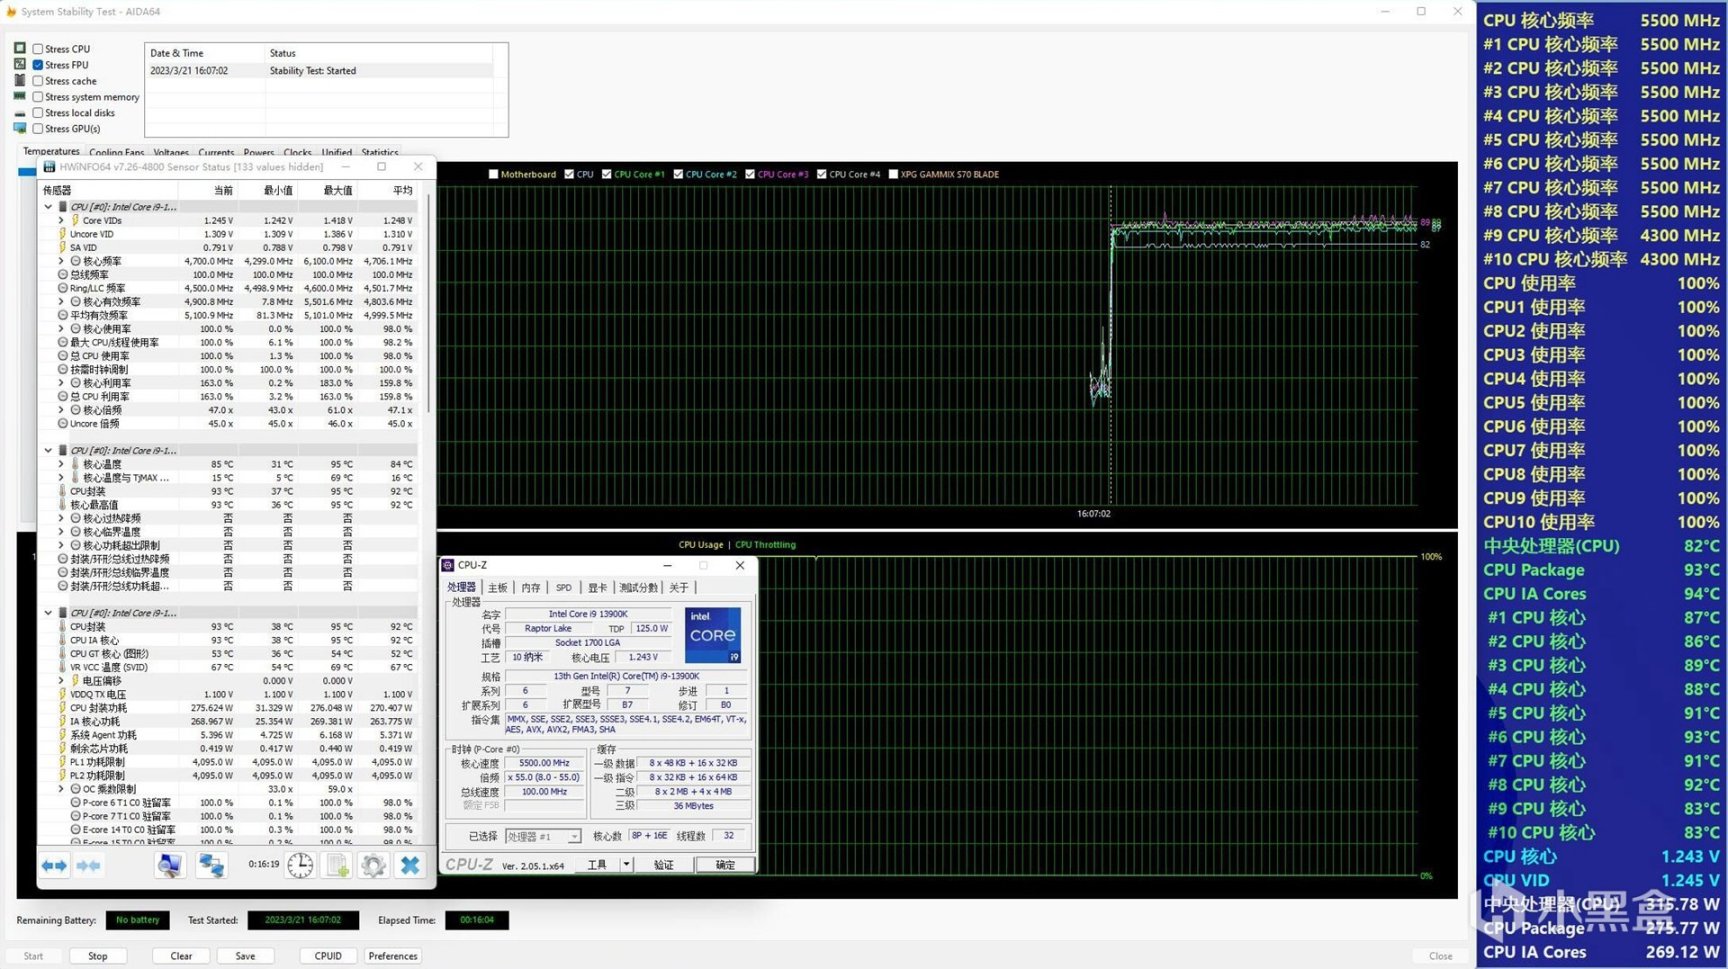Open Preferences in AIDA64
Screen dimensions: 1728x969
click(x=393, y=956)
